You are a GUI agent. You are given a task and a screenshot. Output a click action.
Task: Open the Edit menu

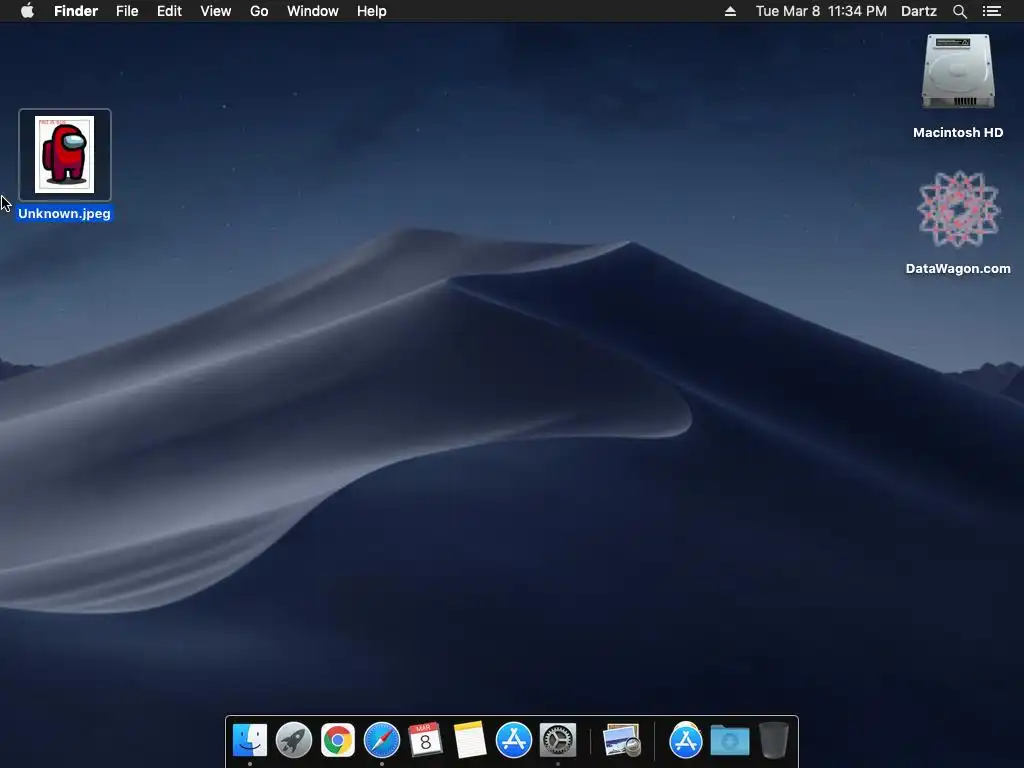169,11
